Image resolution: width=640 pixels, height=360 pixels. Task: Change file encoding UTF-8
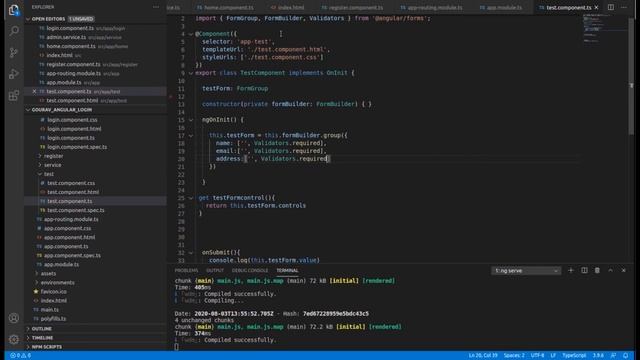[x=537, y=356]
